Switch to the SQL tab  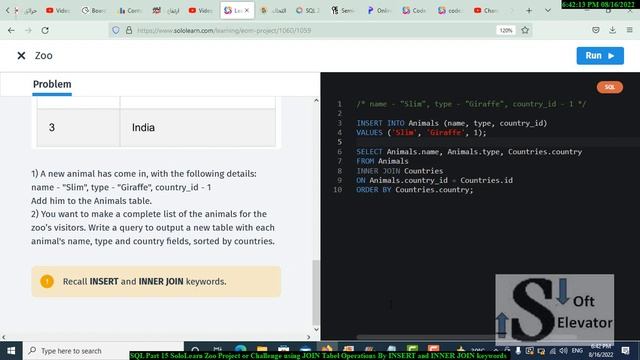tap(308, 11)
